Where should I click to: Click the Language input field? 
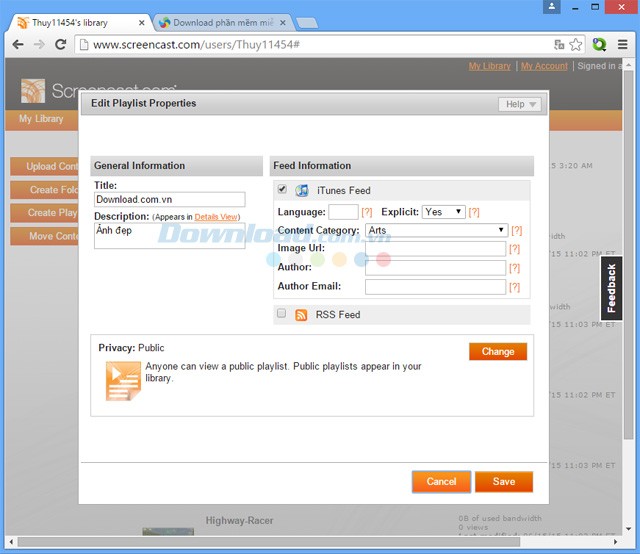coord(343,212)
